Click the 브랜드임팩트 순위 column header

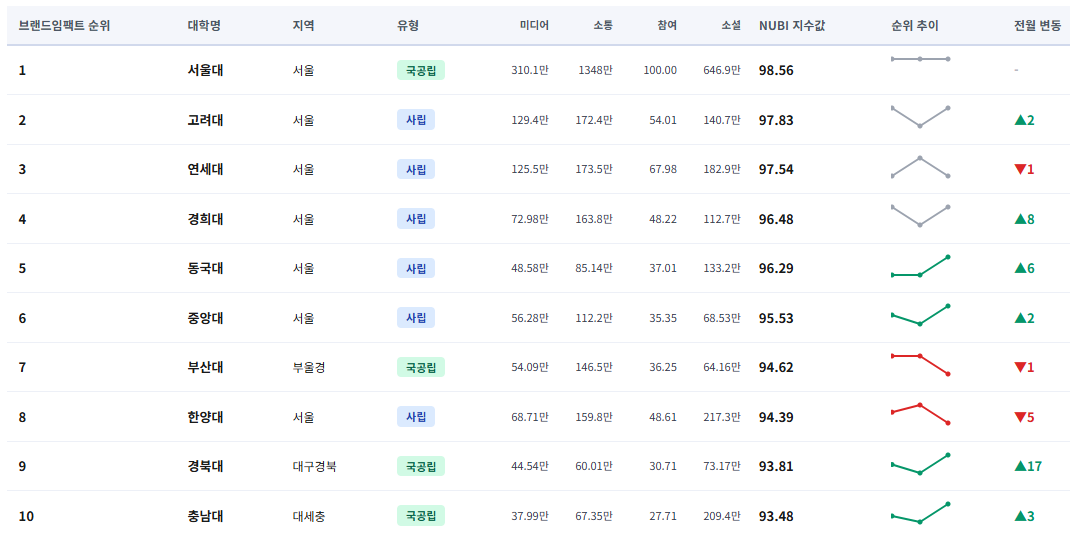64,26
